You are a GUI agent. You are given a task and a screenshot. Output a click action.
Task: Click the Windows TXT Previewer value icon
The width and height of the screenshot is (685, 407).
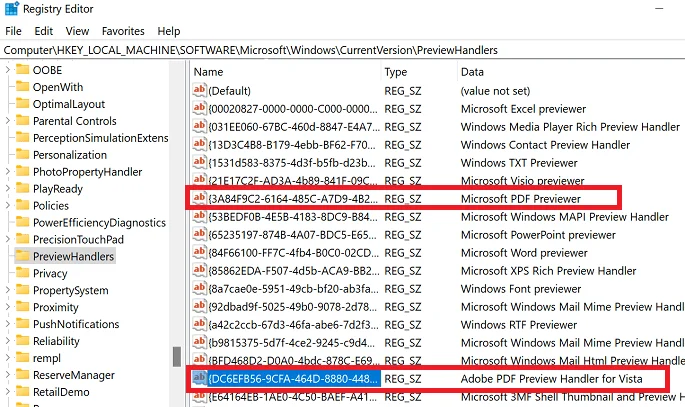click(199, 162)
